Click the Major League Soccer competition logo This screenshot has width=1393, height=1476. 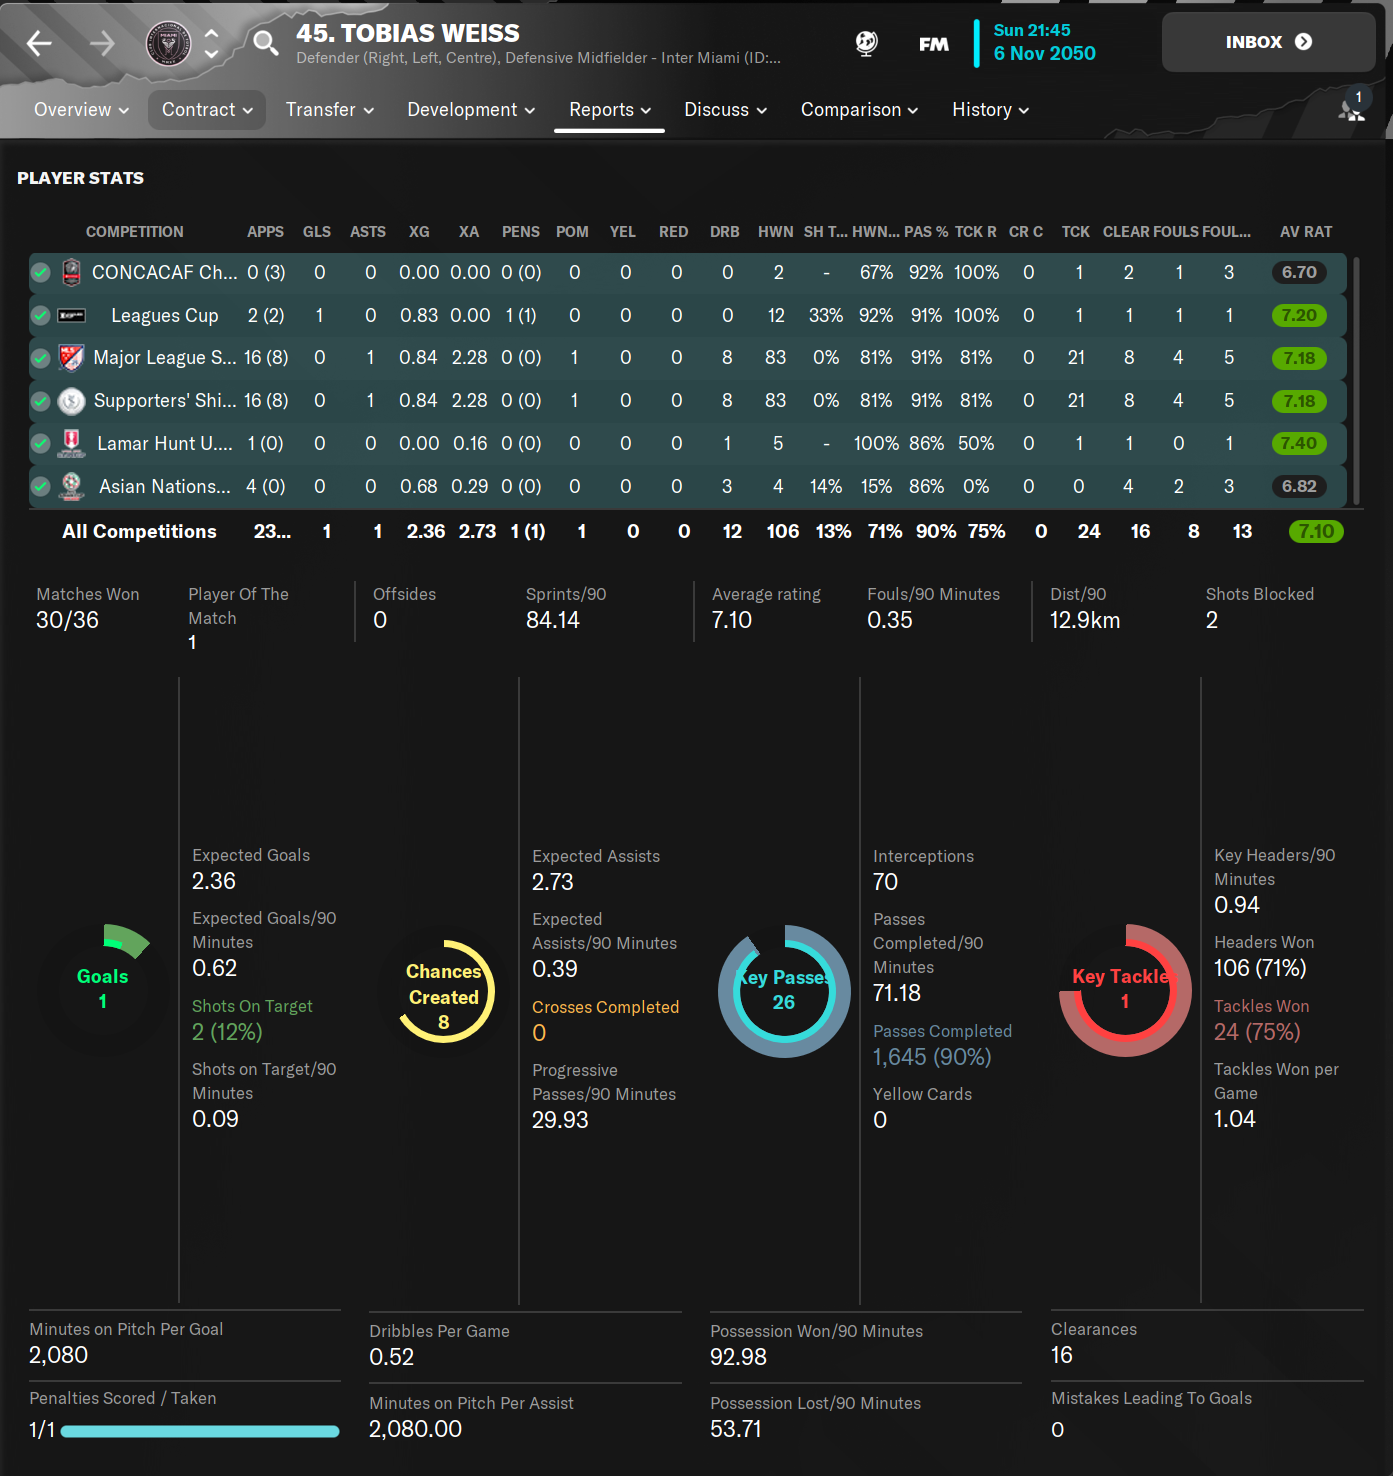(x=71, y=358)
